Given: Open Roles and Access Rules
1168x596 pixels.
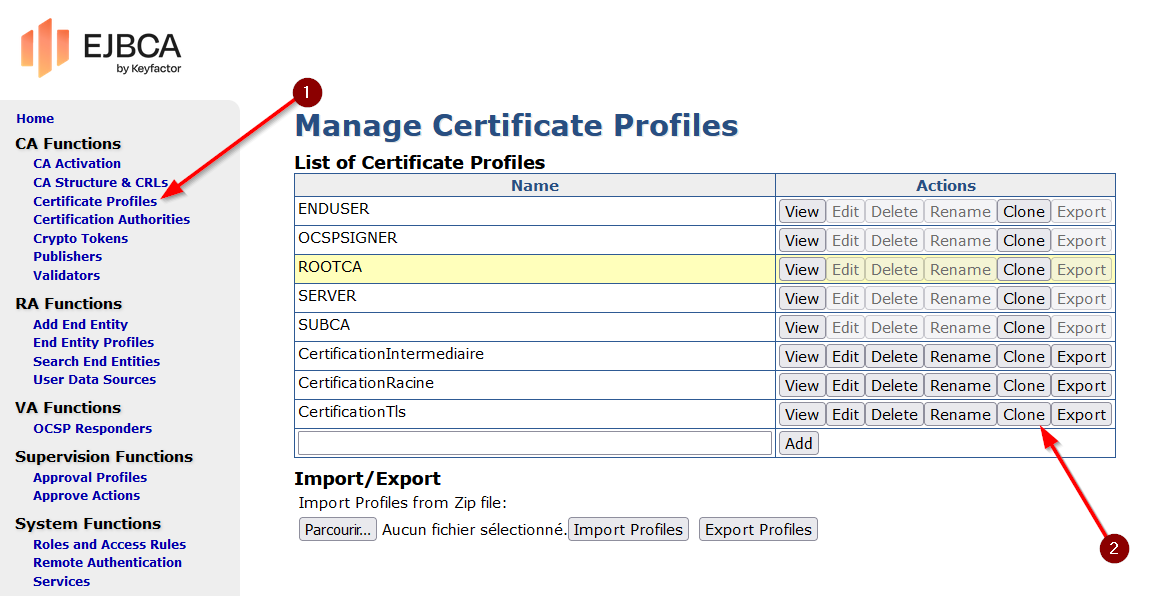Looking at the screenshot, I should tap(109, 545).
